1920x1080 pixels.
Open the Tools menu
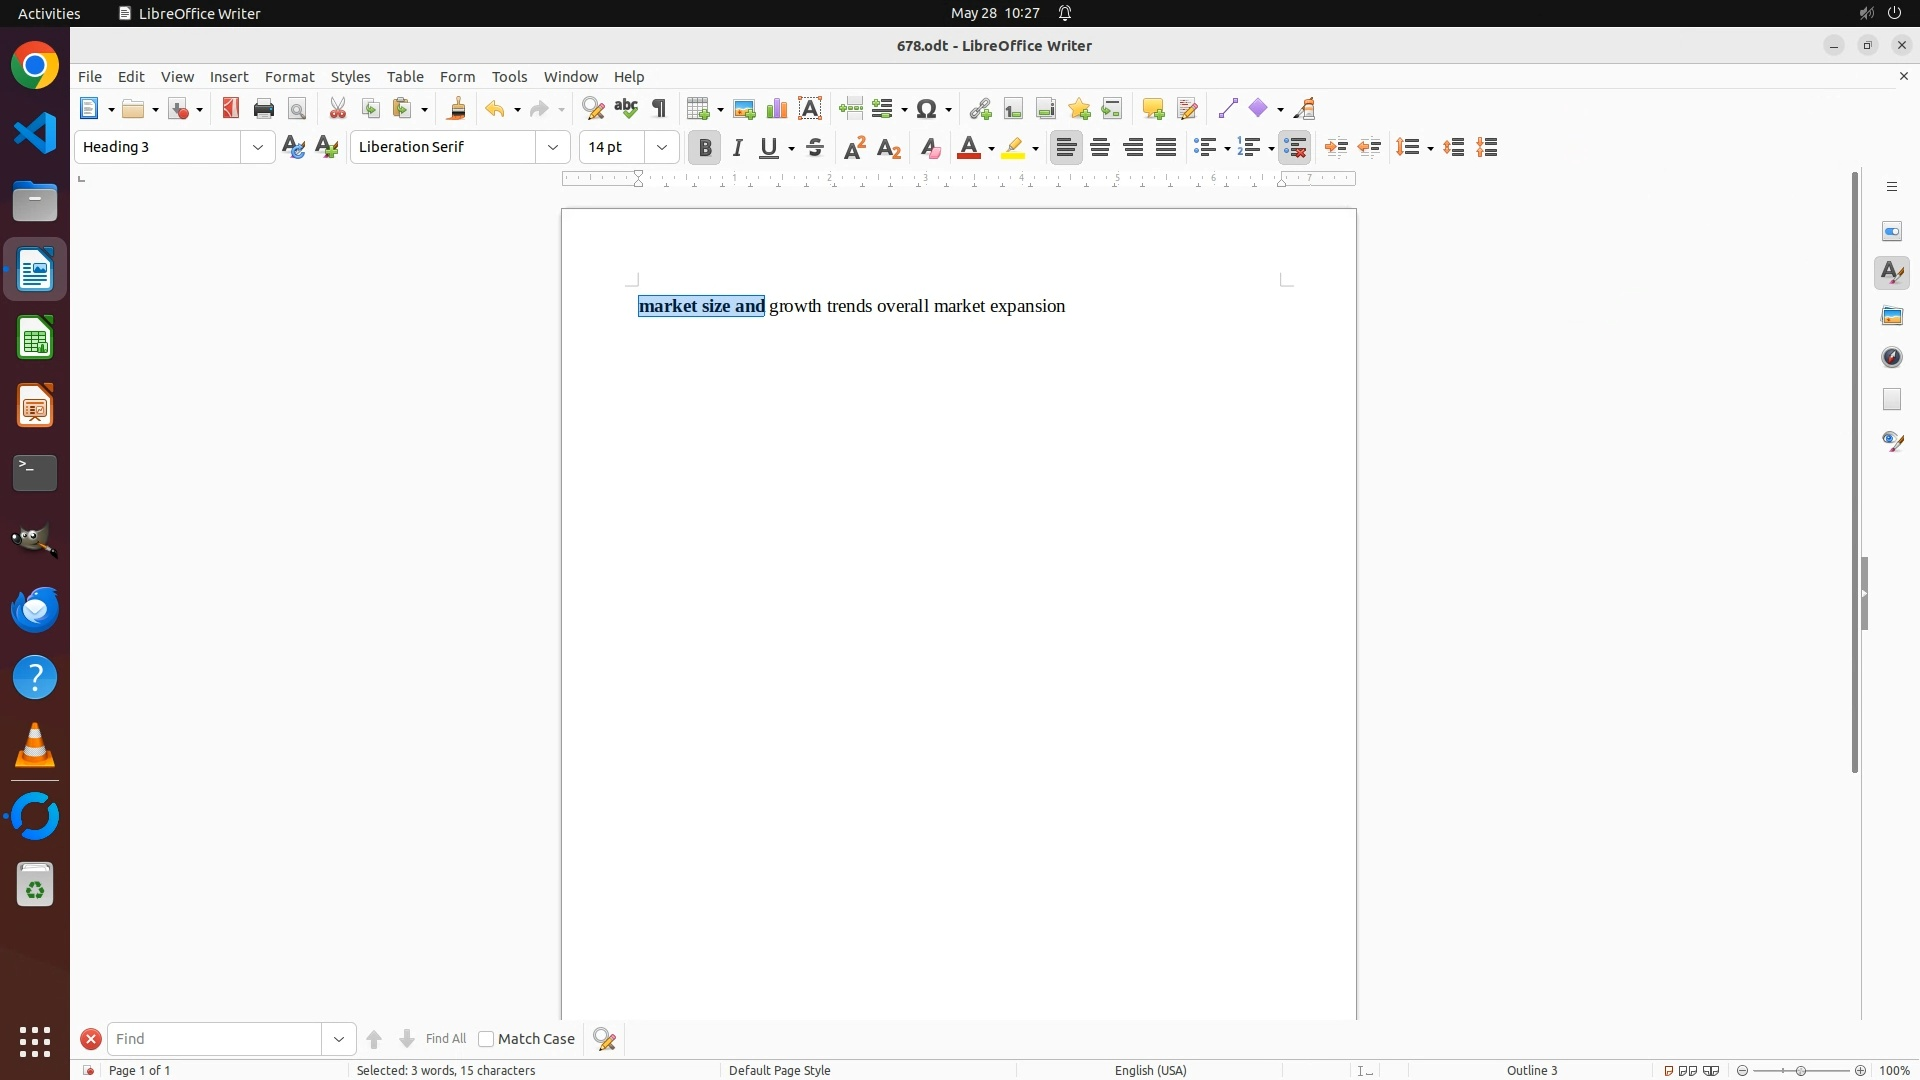tap(509, 77)
